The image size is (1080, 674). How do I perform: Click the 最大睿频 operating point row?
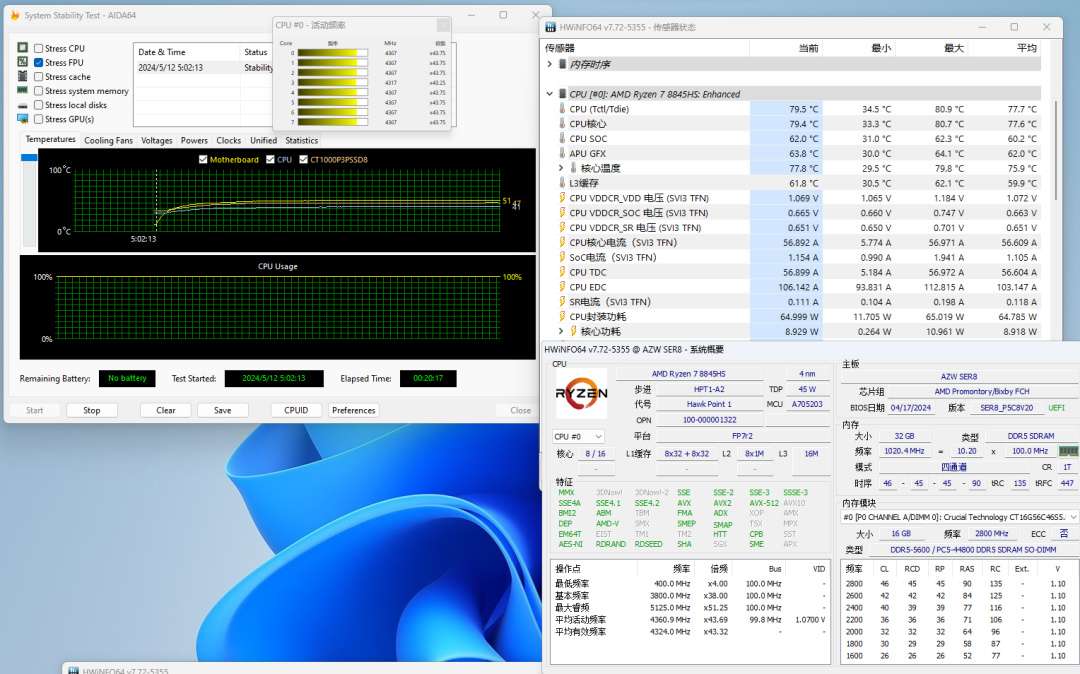[x=690, y=608]
